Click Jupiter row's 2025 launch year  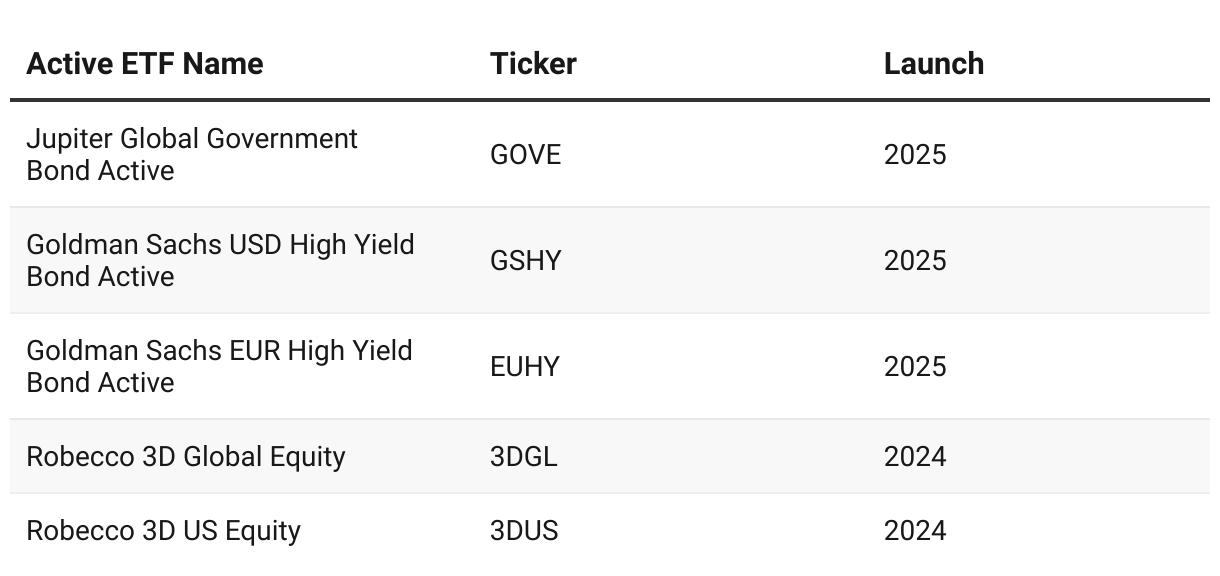point(915,155)
